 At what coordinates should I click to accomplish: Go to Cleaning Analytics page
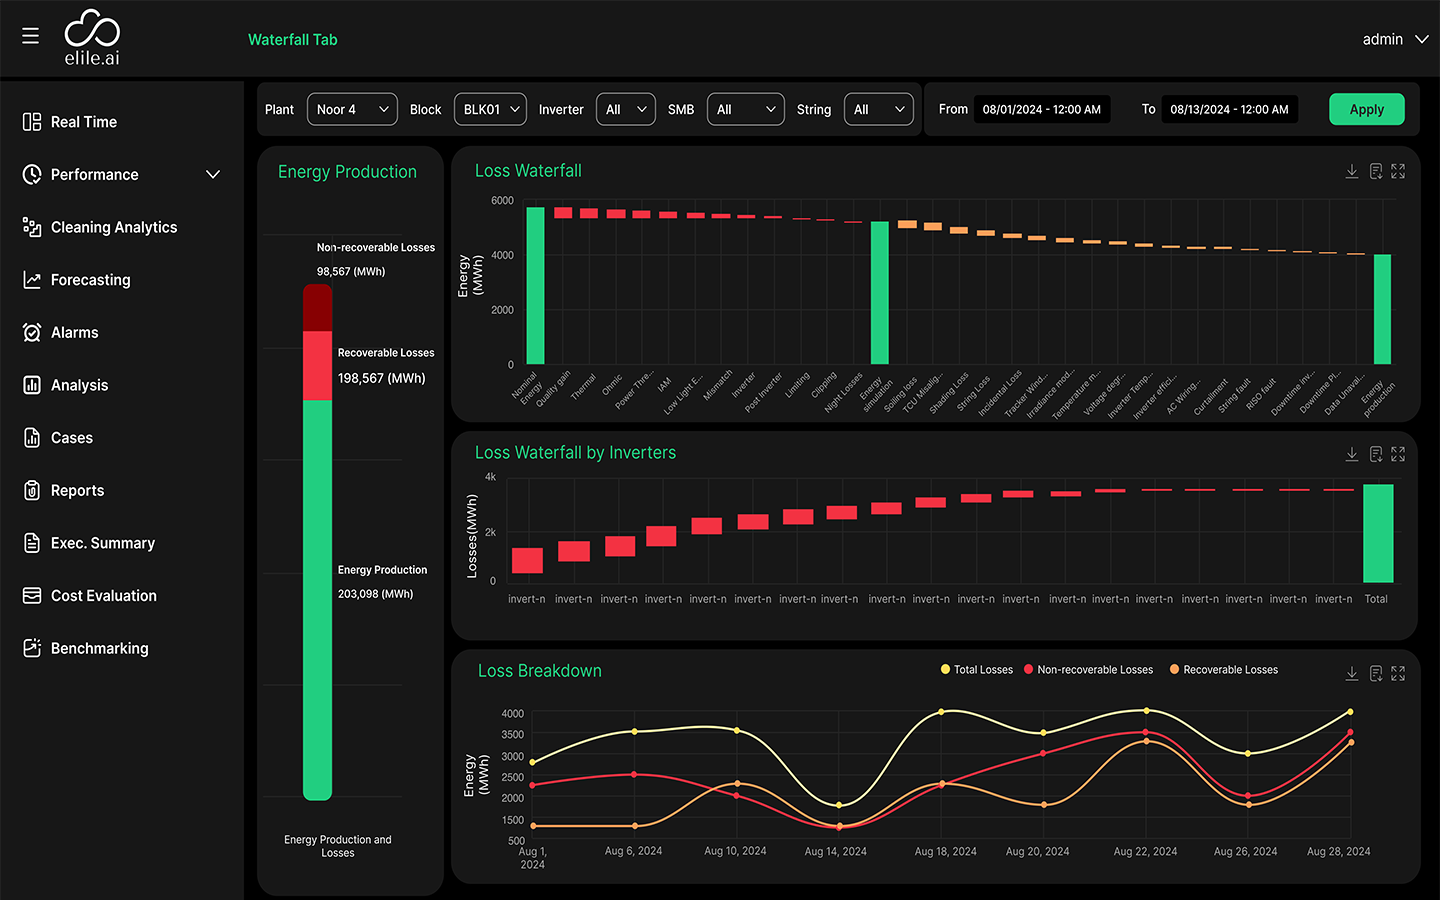[x=114, y=227]
